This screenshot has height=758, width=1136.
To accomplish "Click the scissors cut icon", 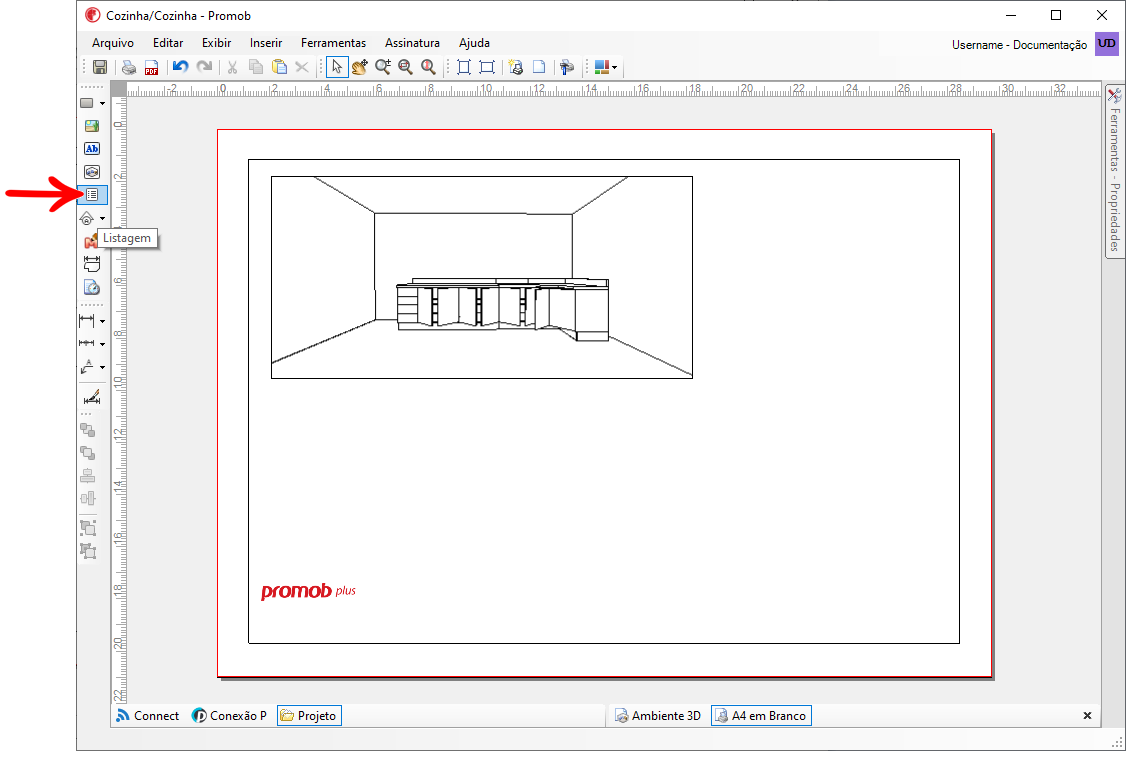I will [233, 67].
